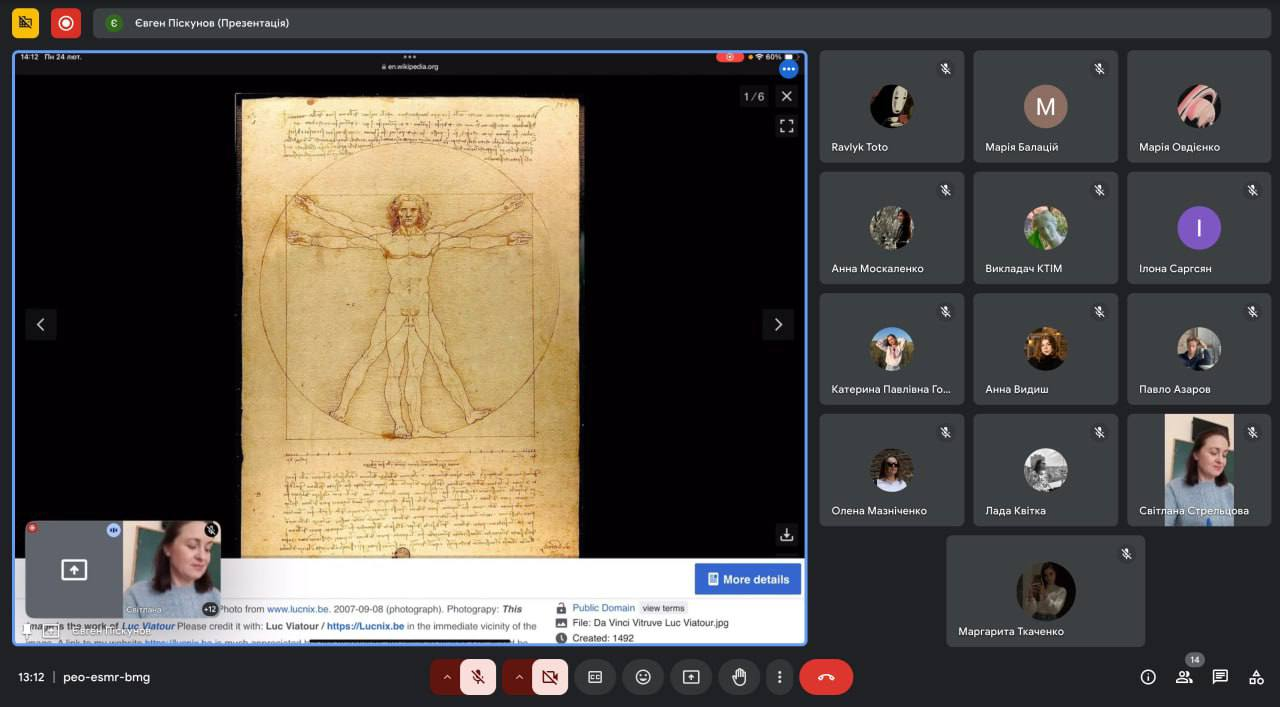Expand audio settings arrow beside microphone
This screenshot has height=707, width=1280.
pyautogui.click(x=446, y=677)
